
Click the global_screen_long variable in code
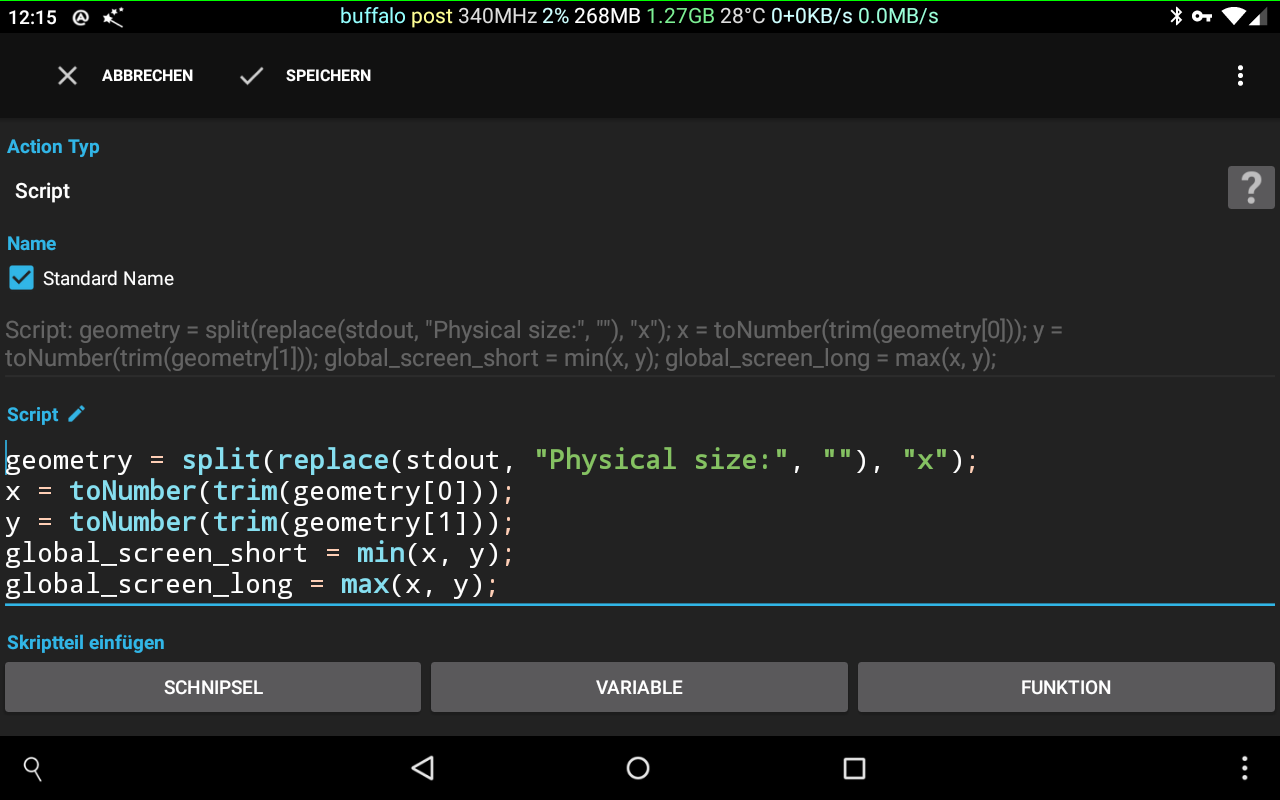click(x=149, y=584)
